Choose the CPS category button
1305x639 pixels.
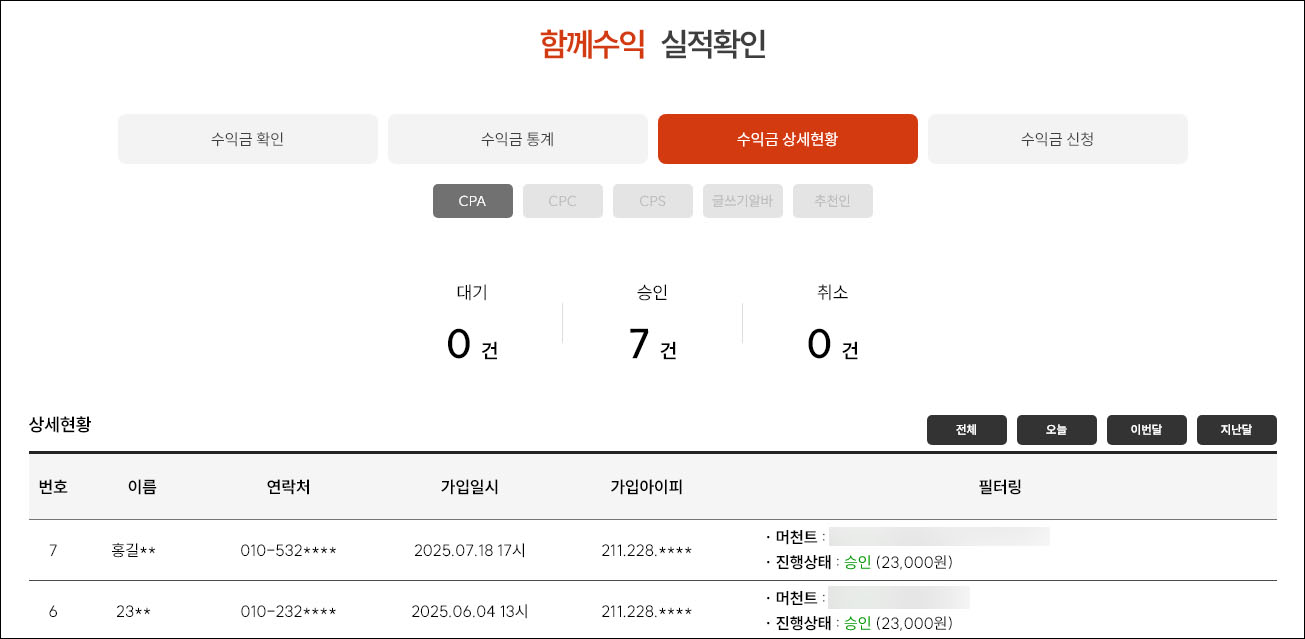pos(652,201)
